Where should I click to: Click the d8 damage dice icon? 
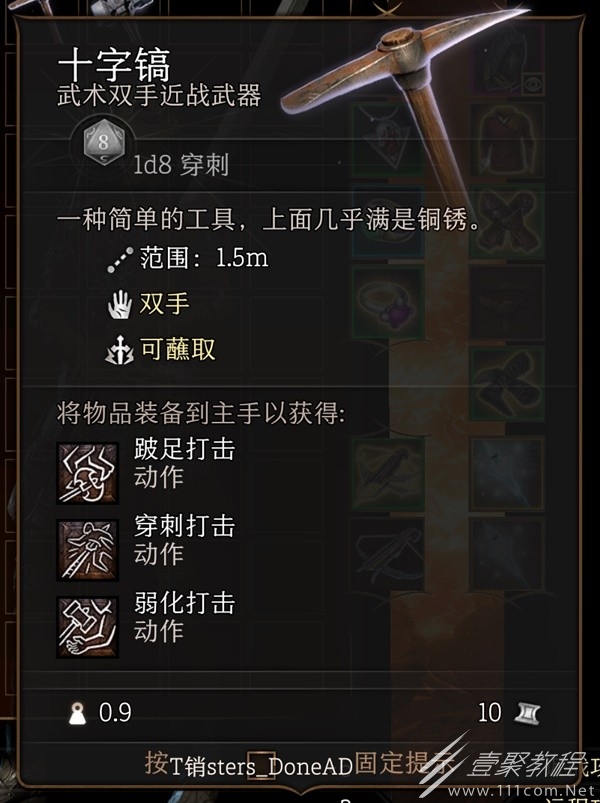point(104,142)
